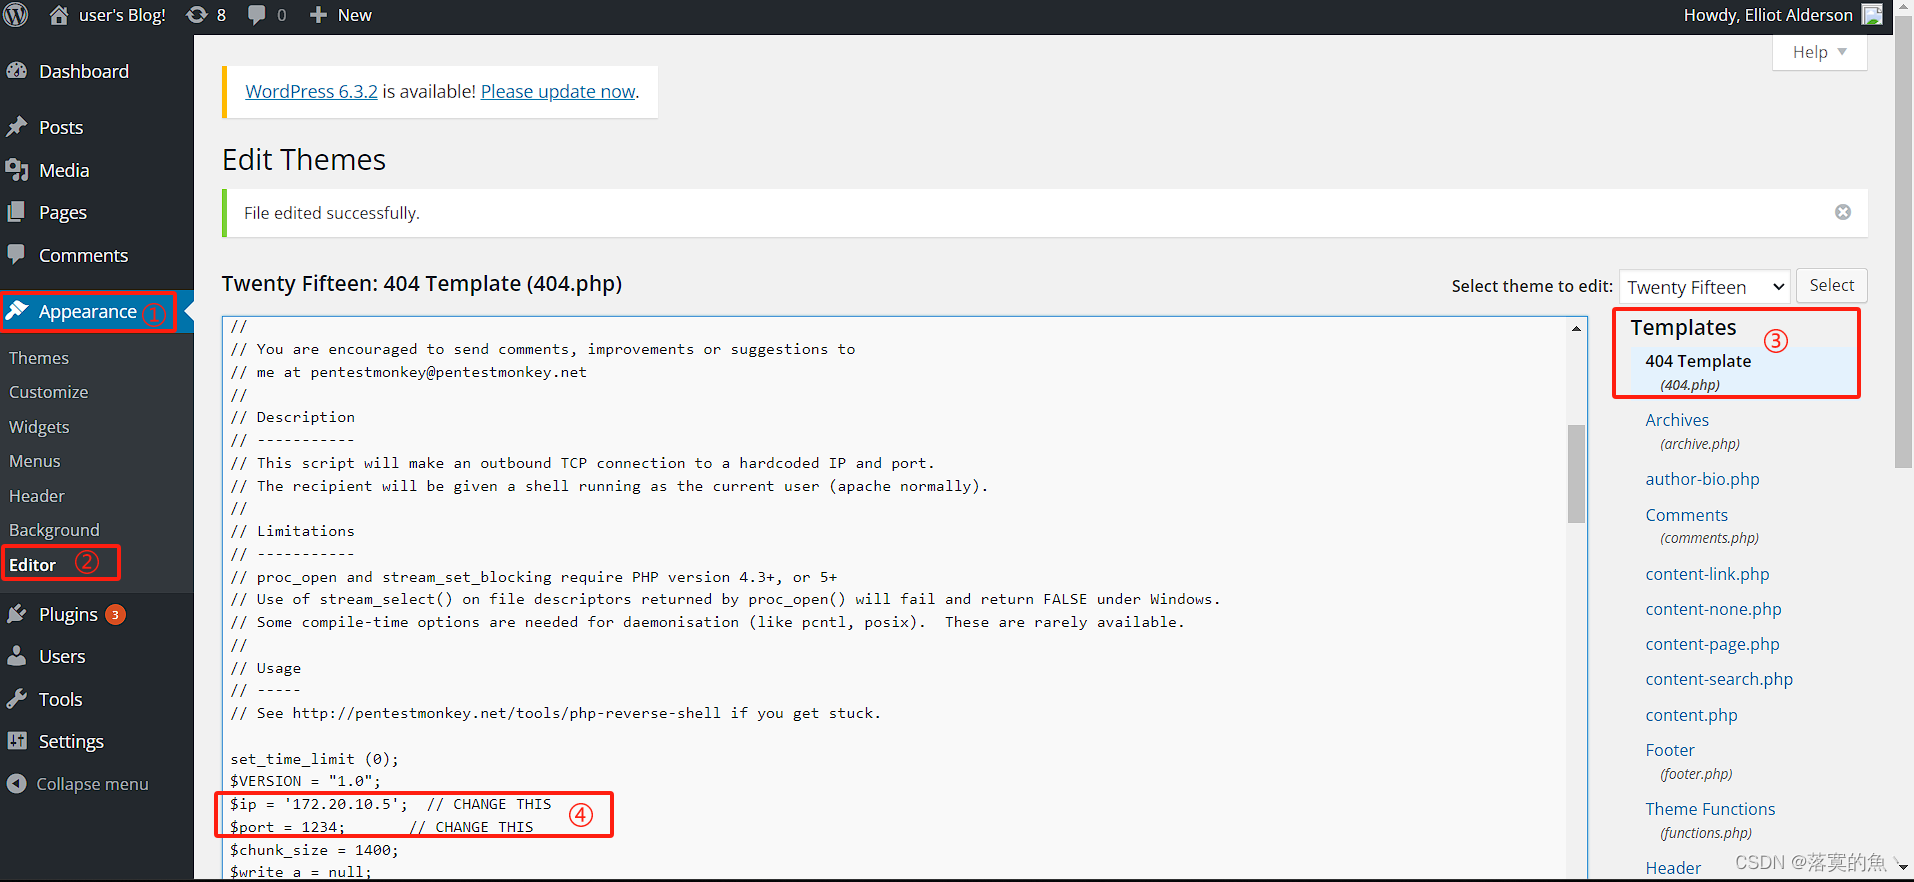Open the content.php file
The height and width of the screenshot is (882, 1914).
click(x=1691, y=715)
